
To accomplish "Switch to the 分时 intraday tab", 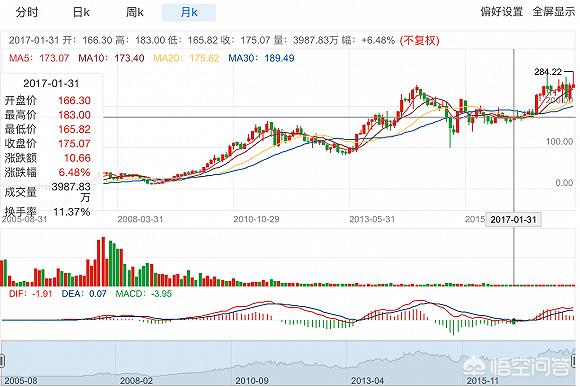I will coord(27,12).
